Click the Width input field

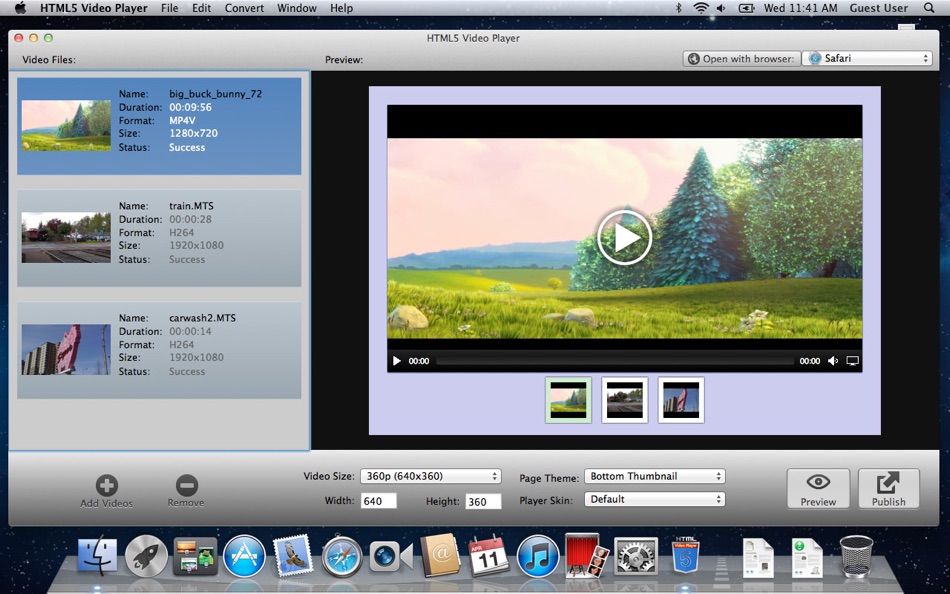click(378, 501)
